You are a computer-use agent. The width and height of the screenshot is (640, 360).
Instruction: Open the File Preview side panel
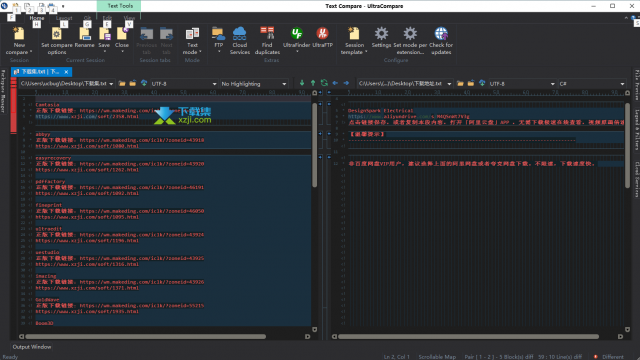coord(637,85)
